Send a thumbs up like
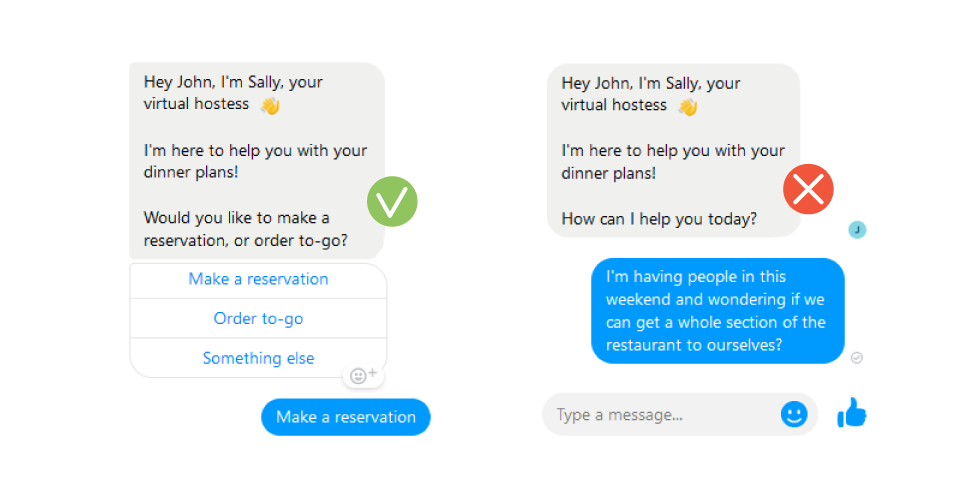 pos(851,413)
